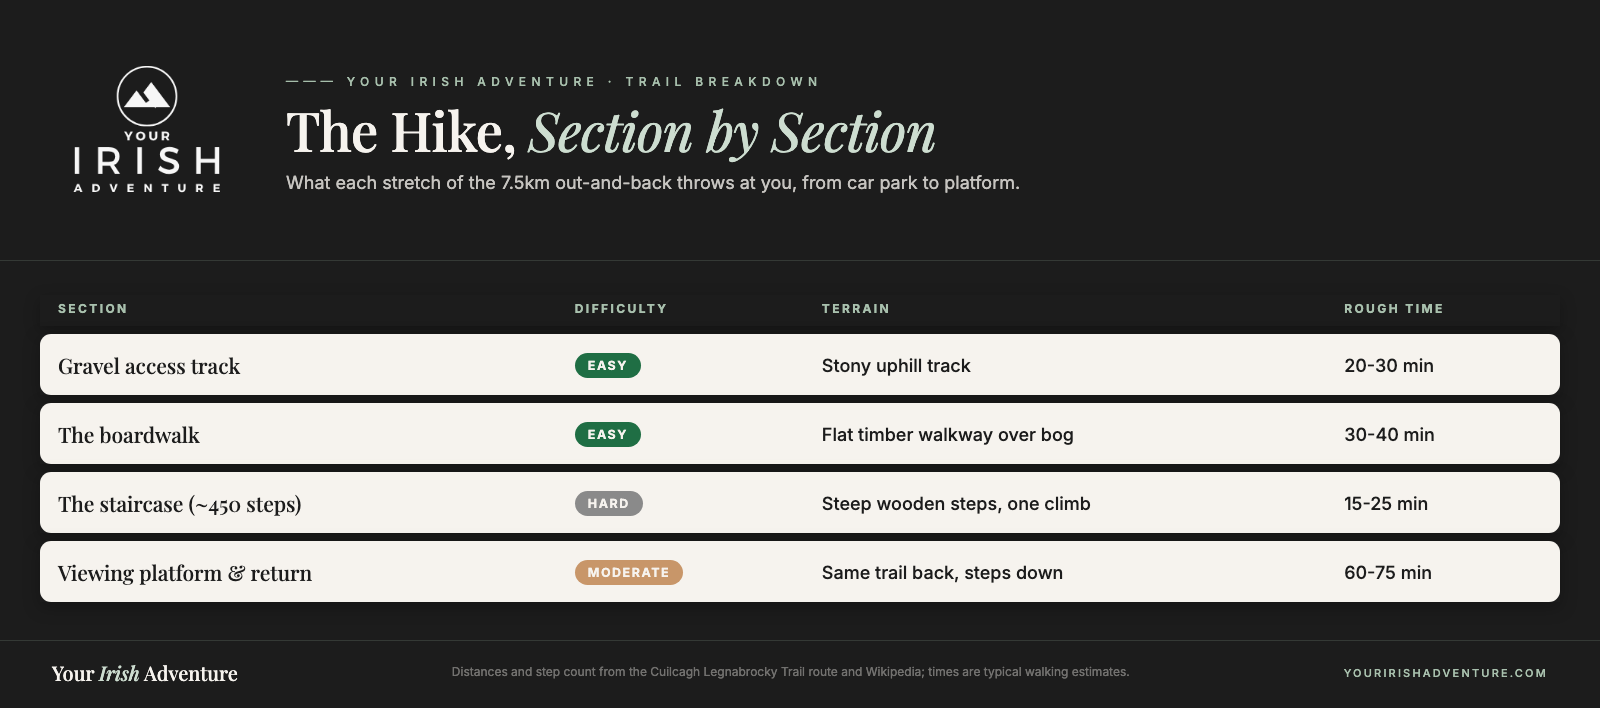Viewport: 1600px width, 708px height.
Task: Click the Section column header
Action: 93,309
